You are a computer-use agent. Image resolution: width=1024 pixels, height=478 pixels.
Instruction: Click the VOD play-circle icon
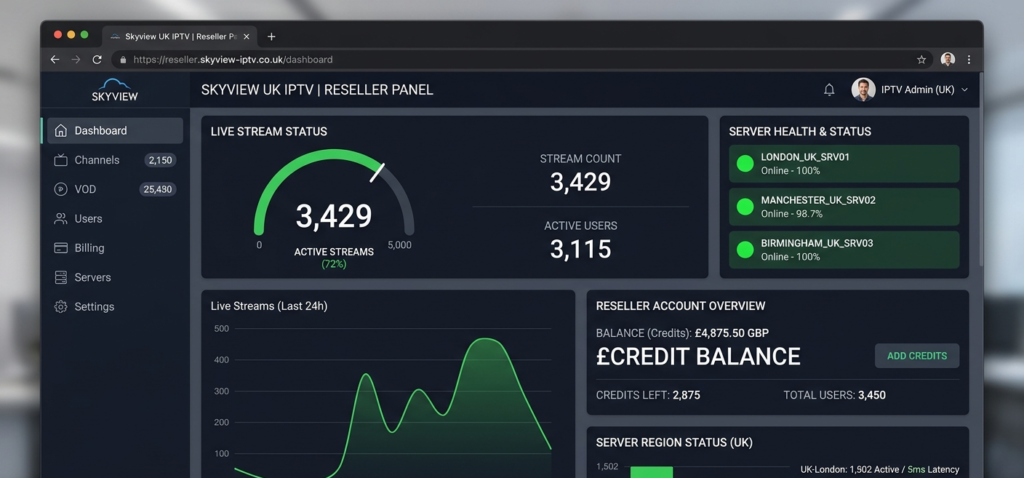click(x=61, y=189)
